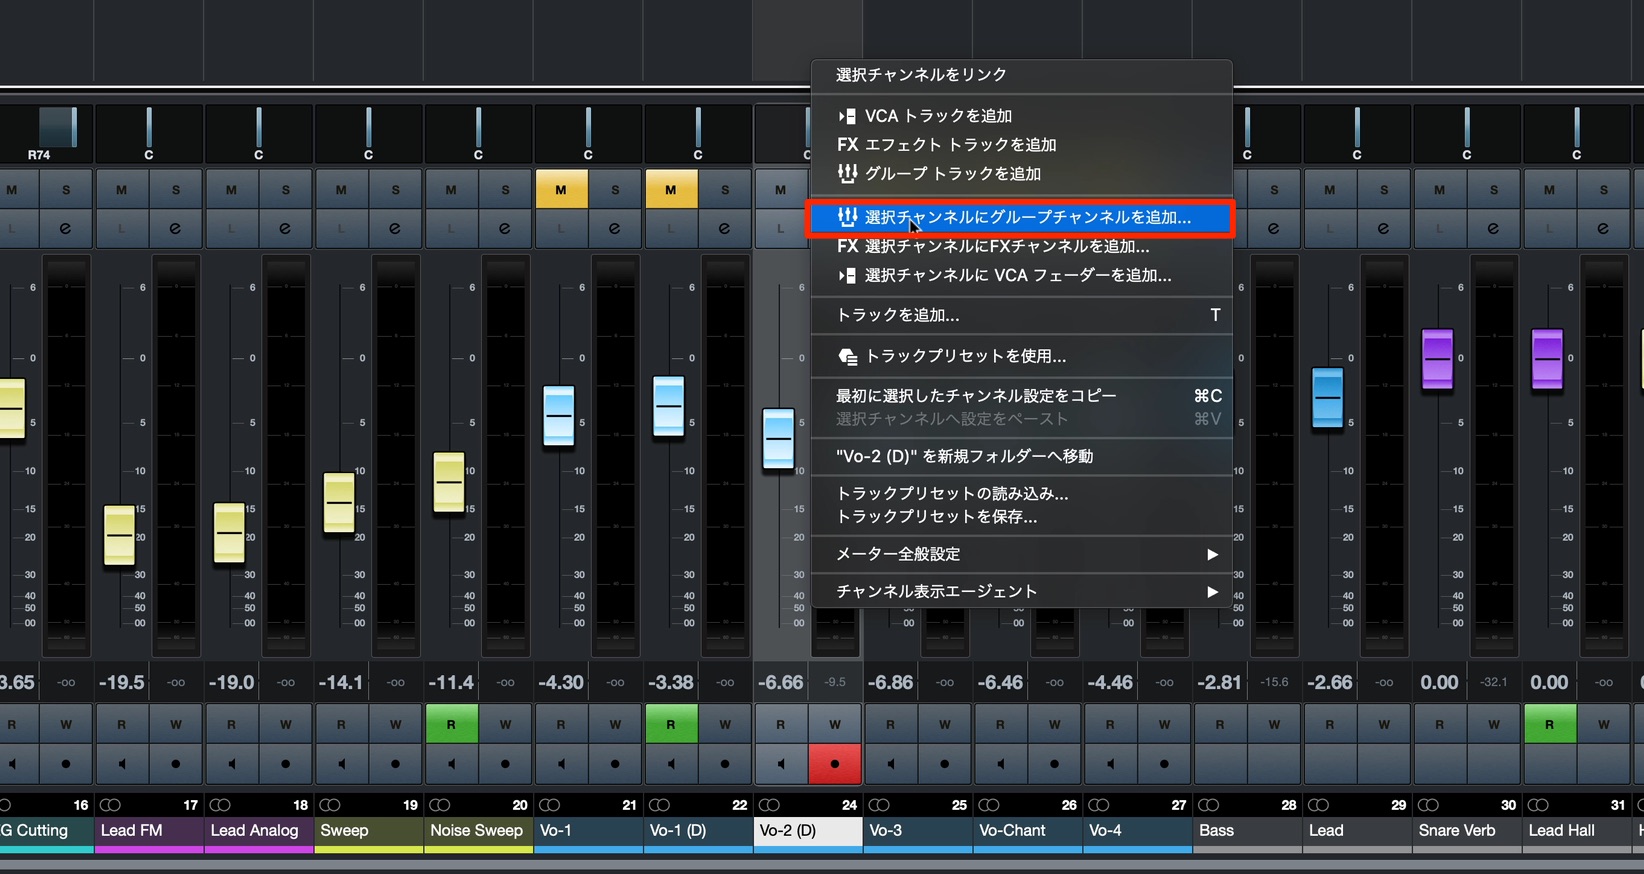Open channel settings (e) for Noise Sweep

point(506,229)
